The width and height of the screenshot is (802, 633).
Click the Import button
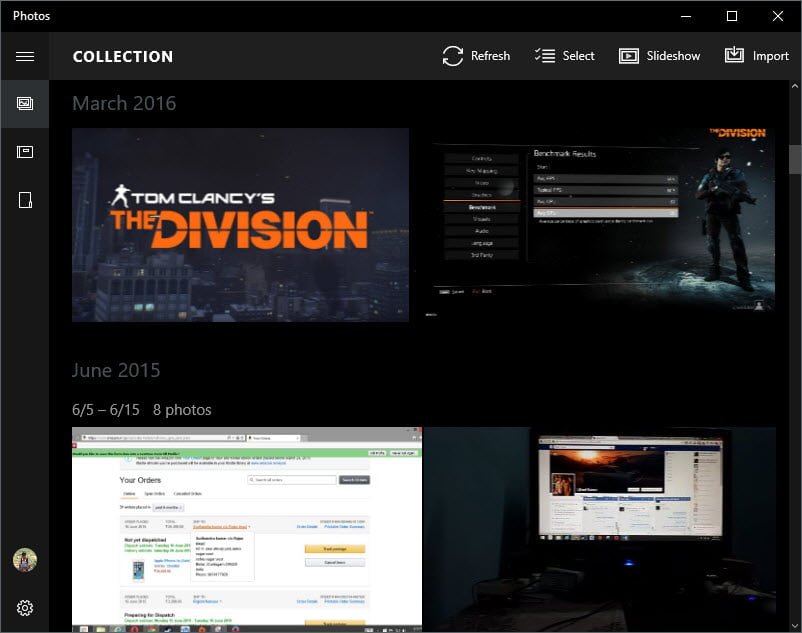tap(757, 56)
